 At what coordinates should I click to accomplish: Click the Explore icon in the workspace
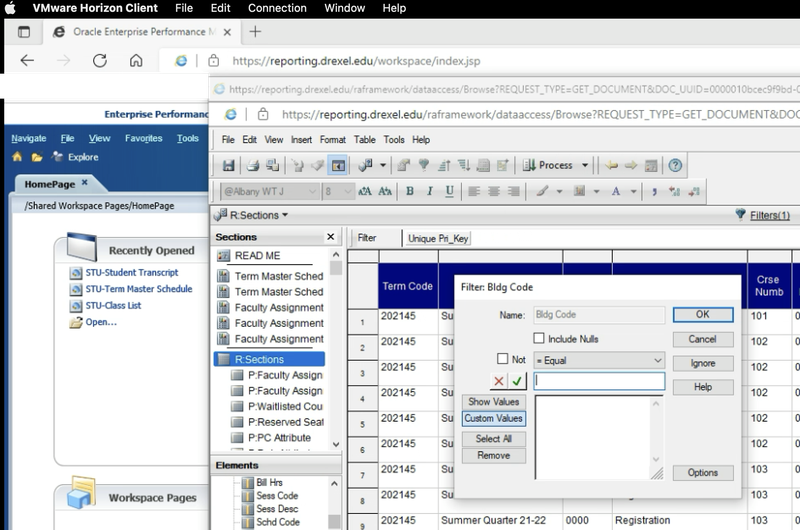click(x=57, y=157)
